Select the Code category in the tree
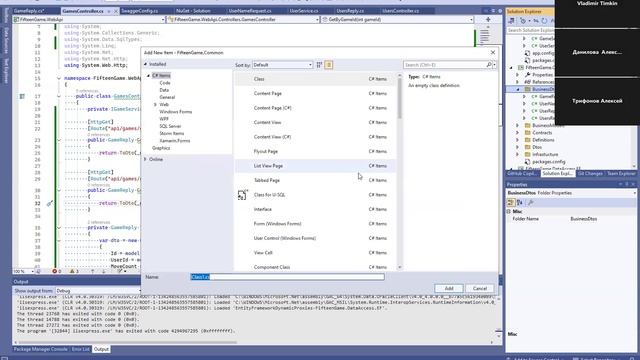640x360 pixels. [164, 83]
